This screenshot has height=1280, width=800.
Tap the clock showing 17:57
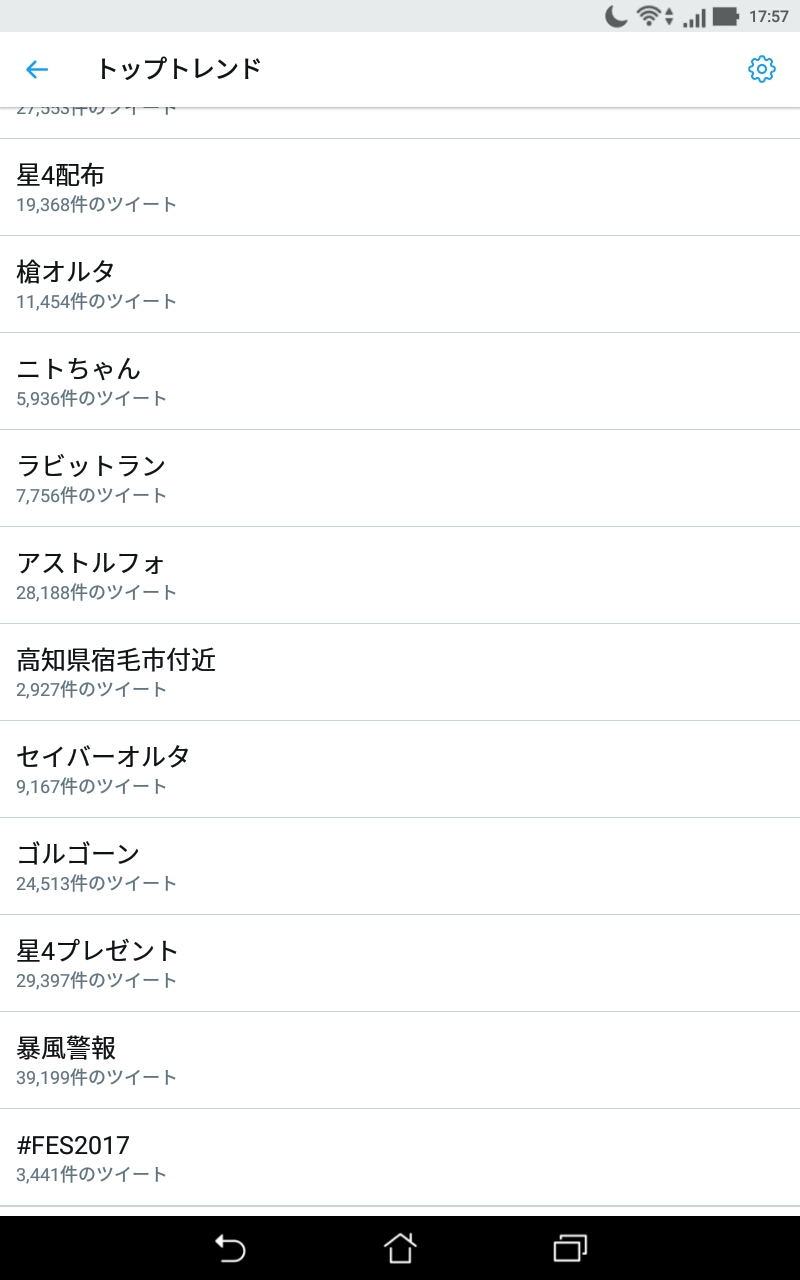coord(769,16)
